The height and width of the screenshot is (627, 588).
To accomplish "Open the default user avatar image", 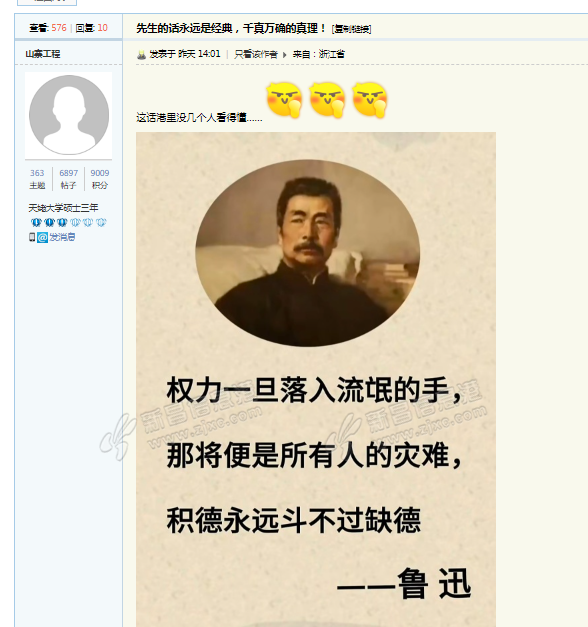I will click(68, 115).
